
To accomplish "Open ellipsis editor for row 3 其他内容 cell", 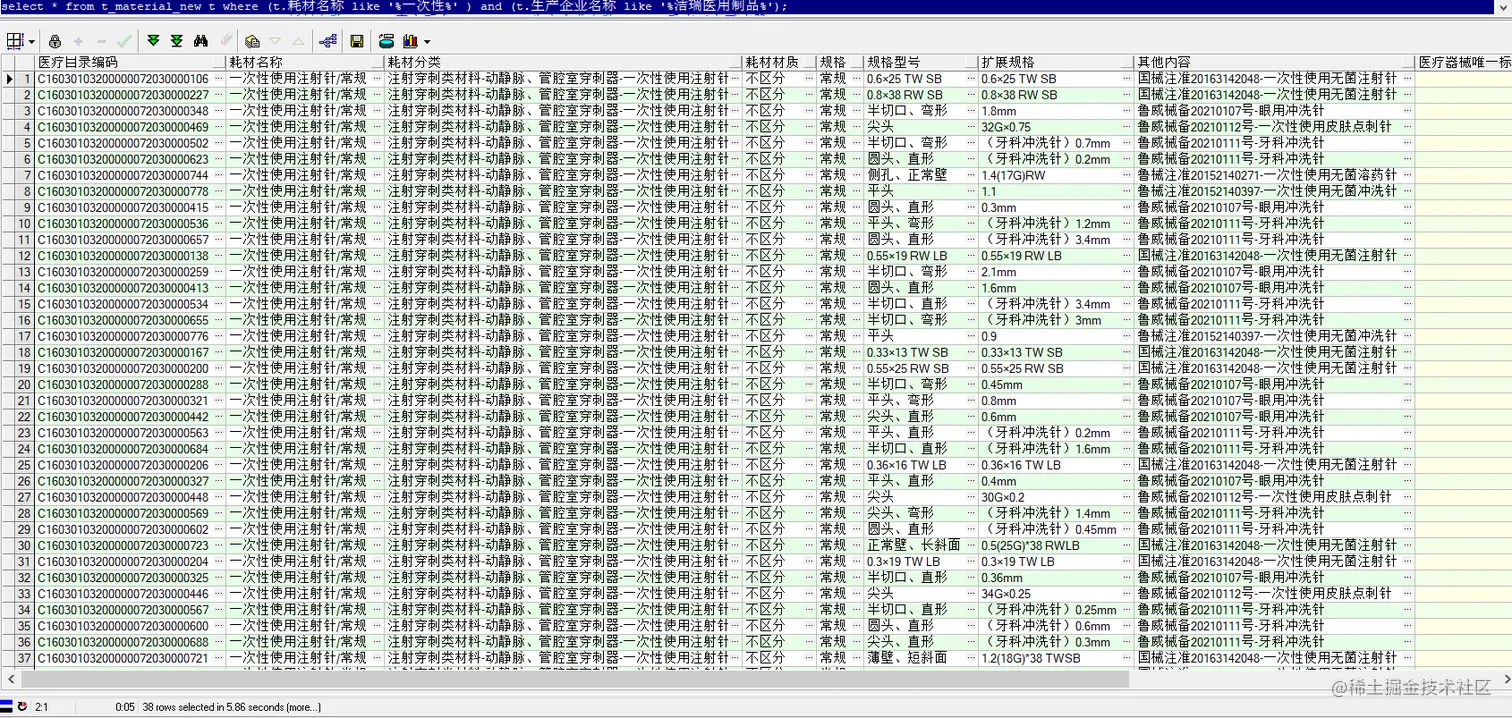I will point(1407,111).
